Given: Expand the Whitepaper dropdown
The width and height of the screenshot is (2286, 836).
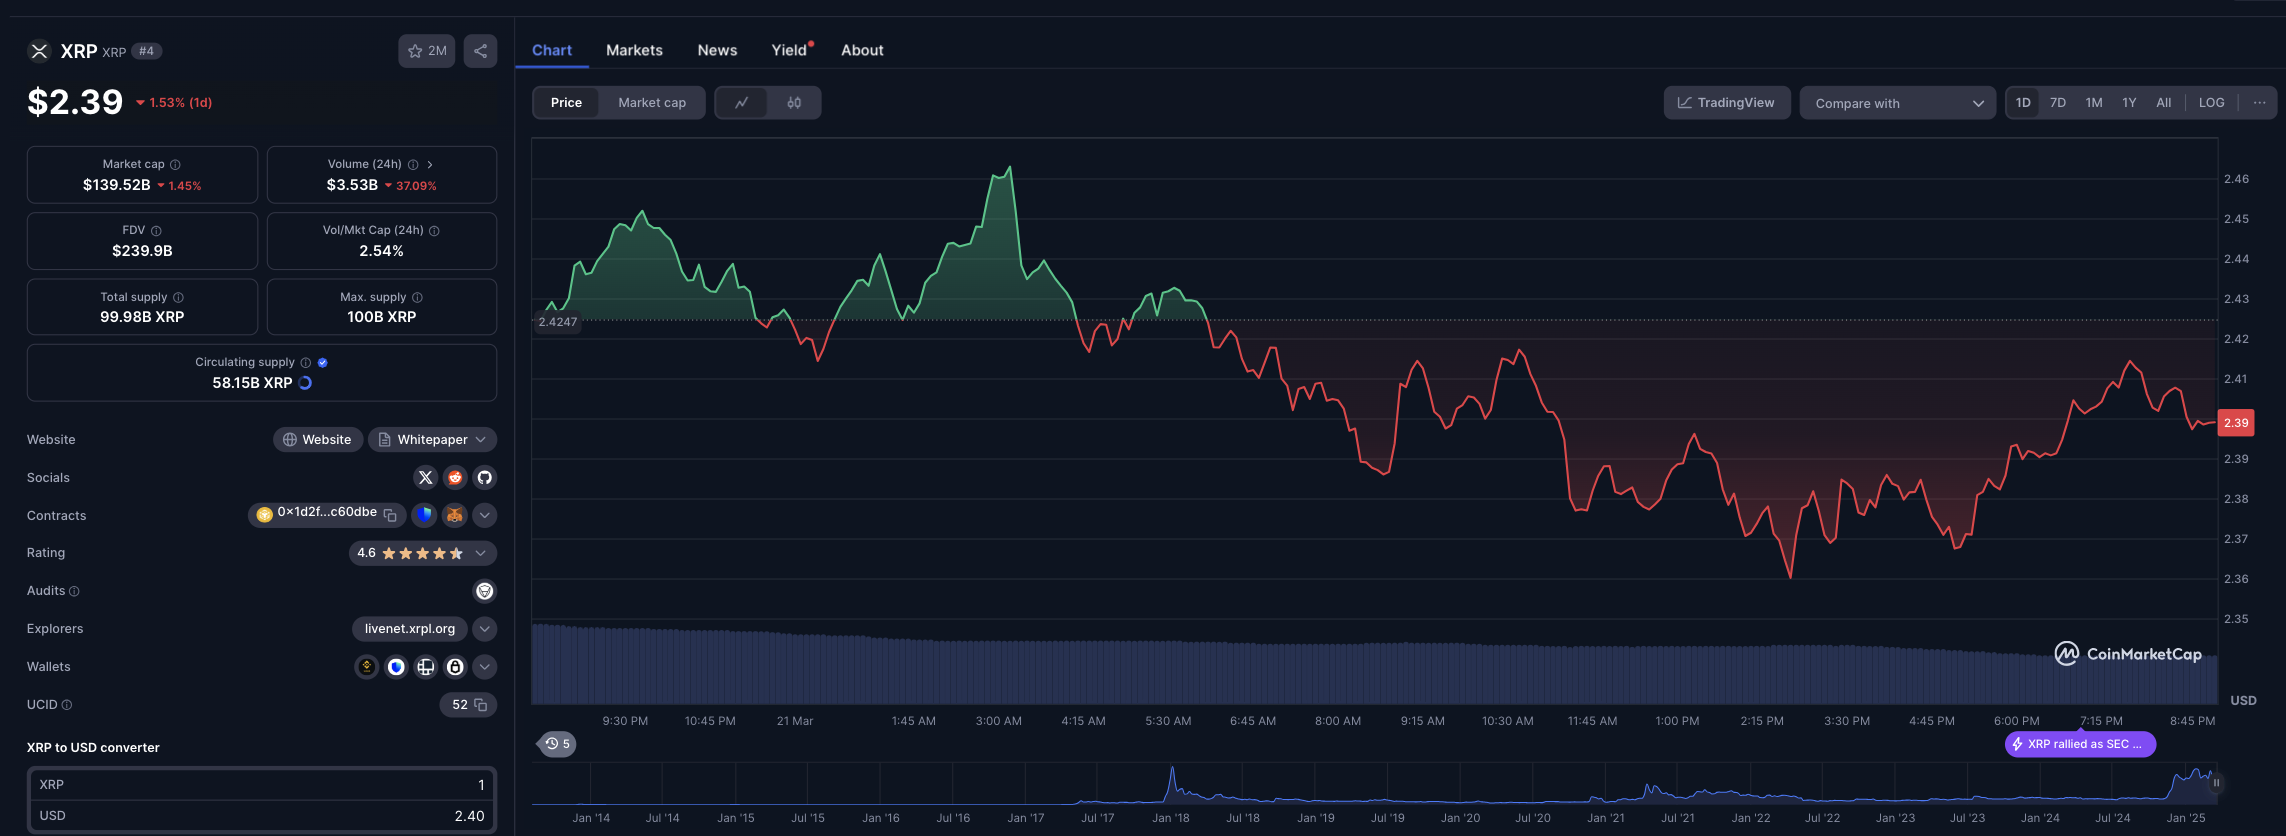Looking at the screenshot, I should (432, 440).
